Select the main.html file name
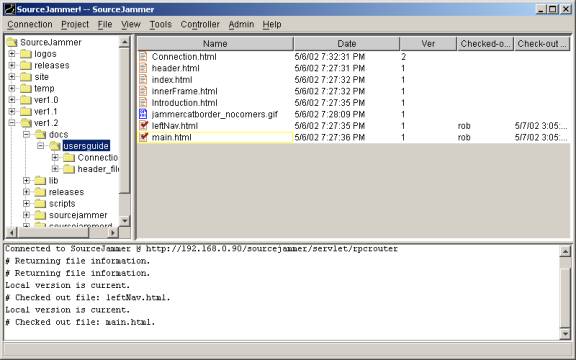Viewport: 576px width, 360px height. pos(172,137)
